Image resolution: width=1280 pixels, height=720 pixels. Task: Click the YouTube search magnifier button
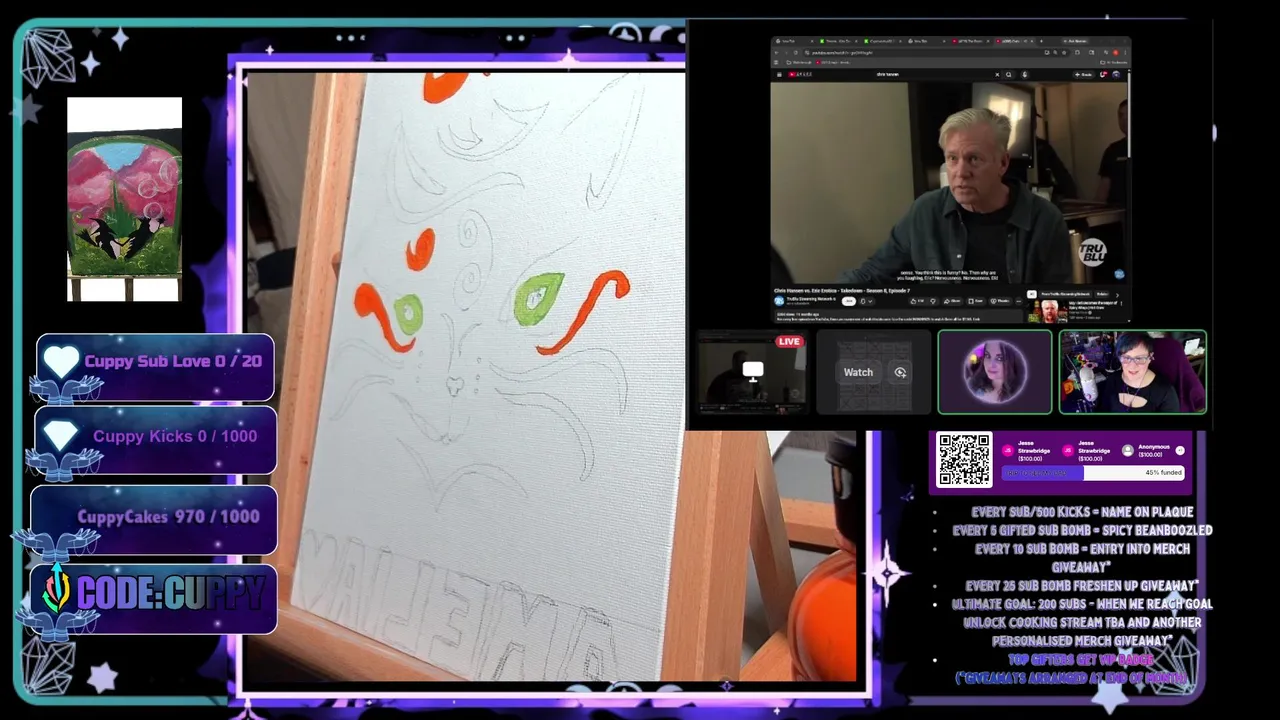tap(1009, 74)
